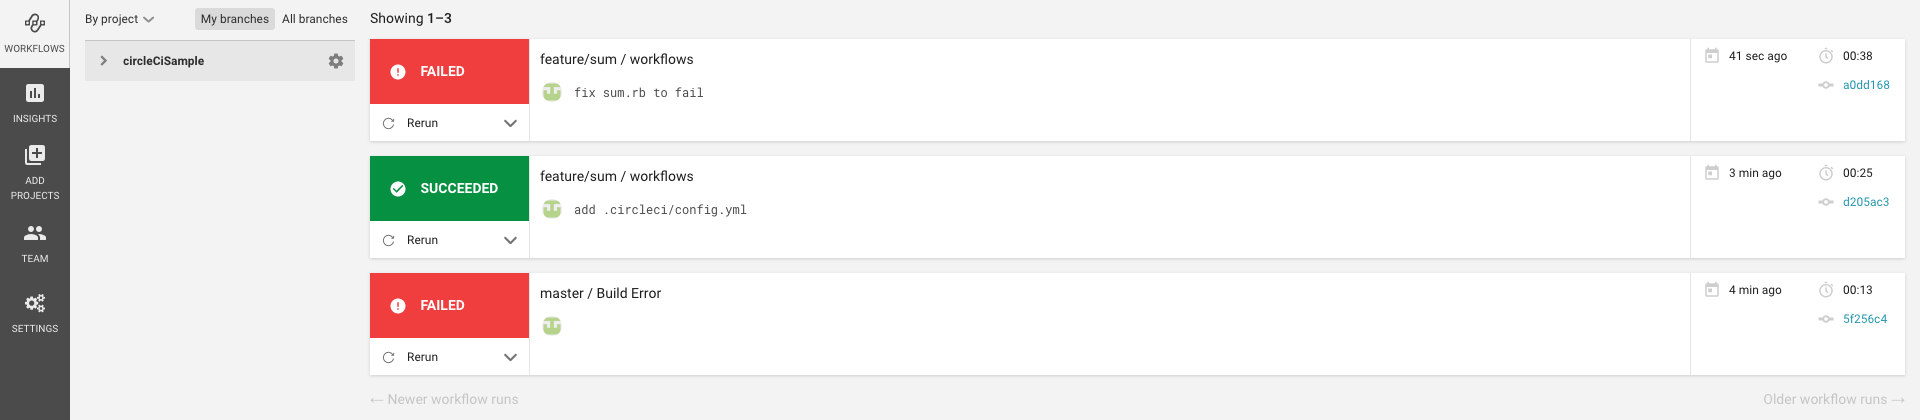Click avatar on master Build Error row

point(552,326)
